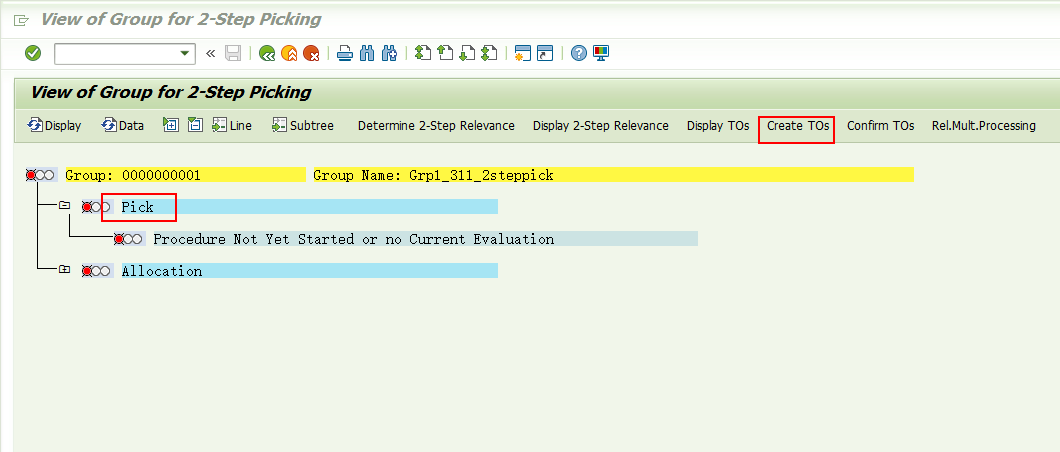Click Display TOs button
This screenshot has height=452, width=1060.
click(718, 126)
